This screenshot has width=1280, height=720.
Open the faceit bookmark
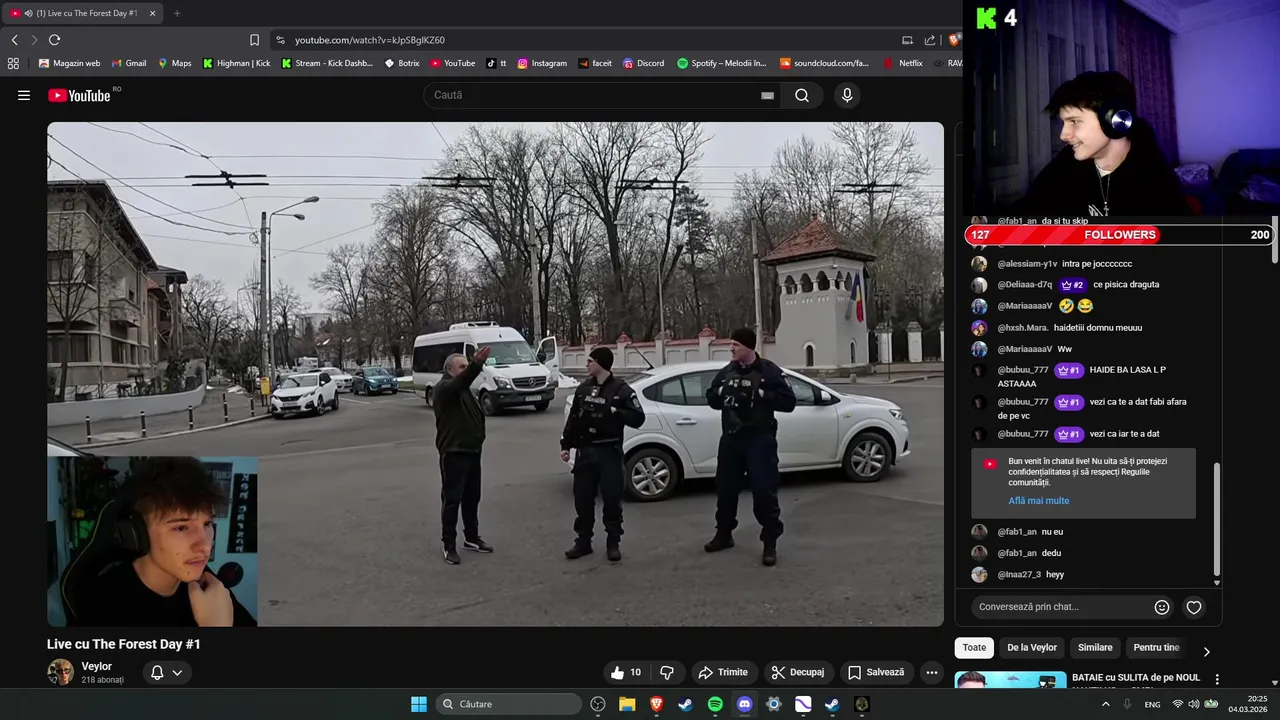595,63
